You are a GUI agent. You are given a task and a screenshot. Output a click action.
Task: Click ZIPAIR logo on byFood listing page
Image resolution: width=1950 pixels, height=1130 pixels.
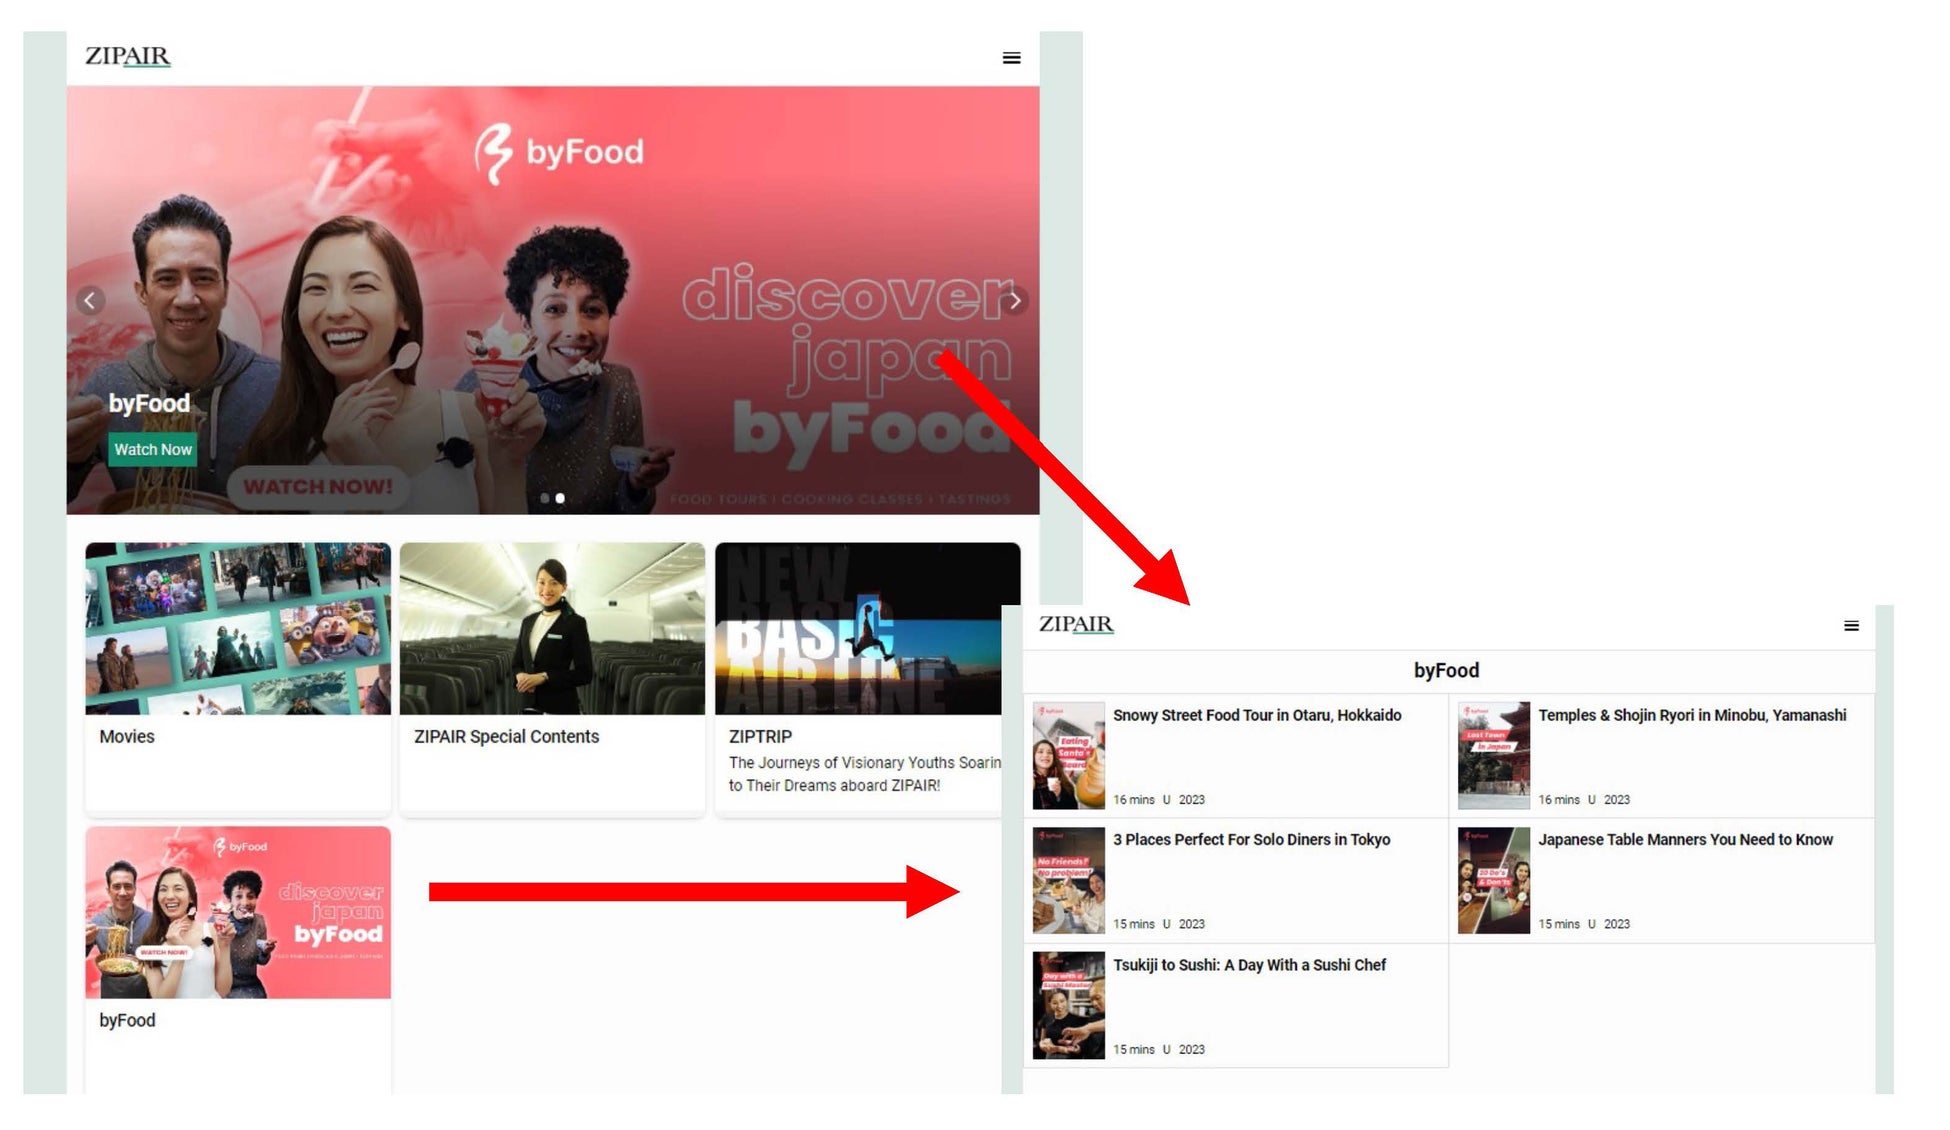1075,625
